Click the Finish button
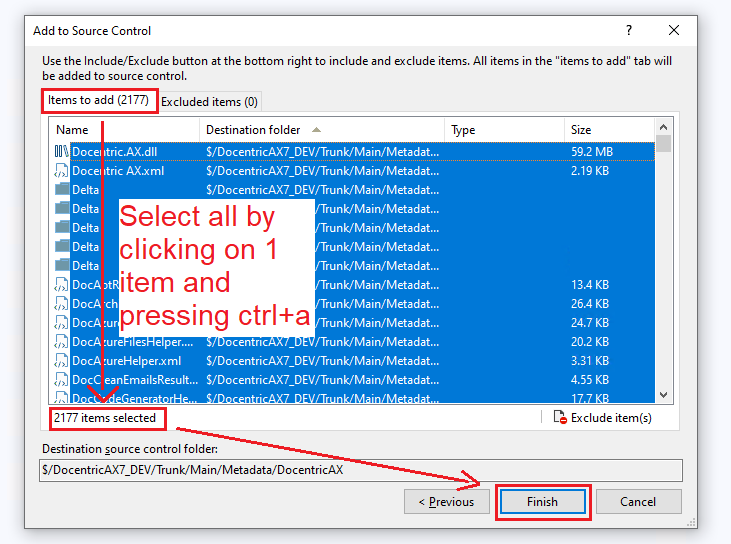731x544 pixels. [x=543, y=502]
